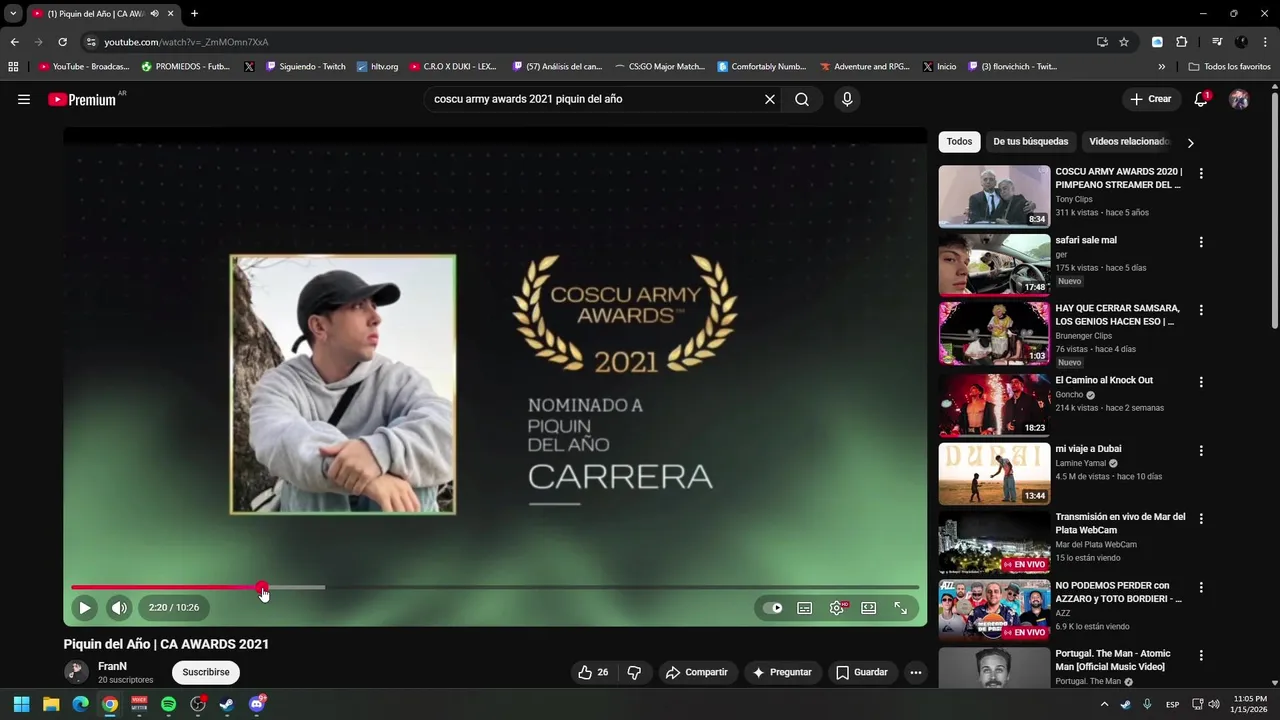Open Portugal. The Man Atomic Man title
The image size is (1280, 720).
(x=1113, y=660)
